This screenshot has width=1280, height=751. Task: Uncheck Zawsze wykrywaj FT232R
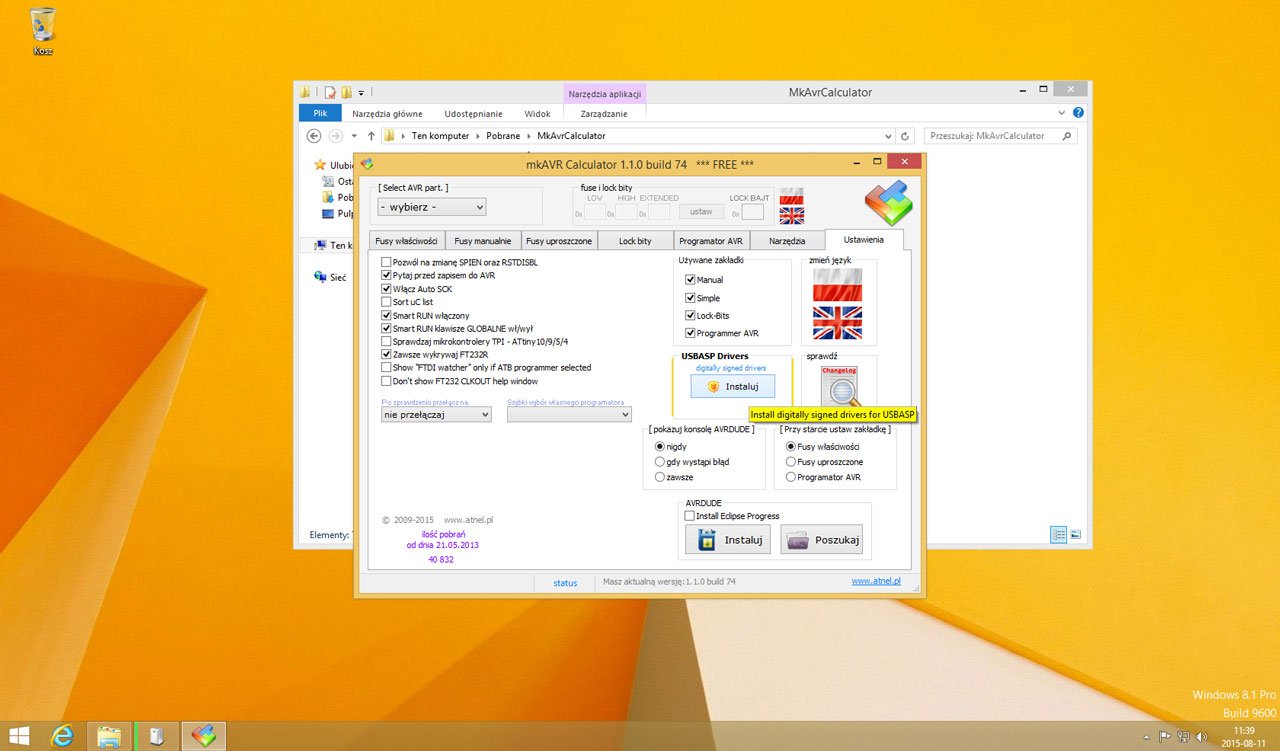click(386, 354)
